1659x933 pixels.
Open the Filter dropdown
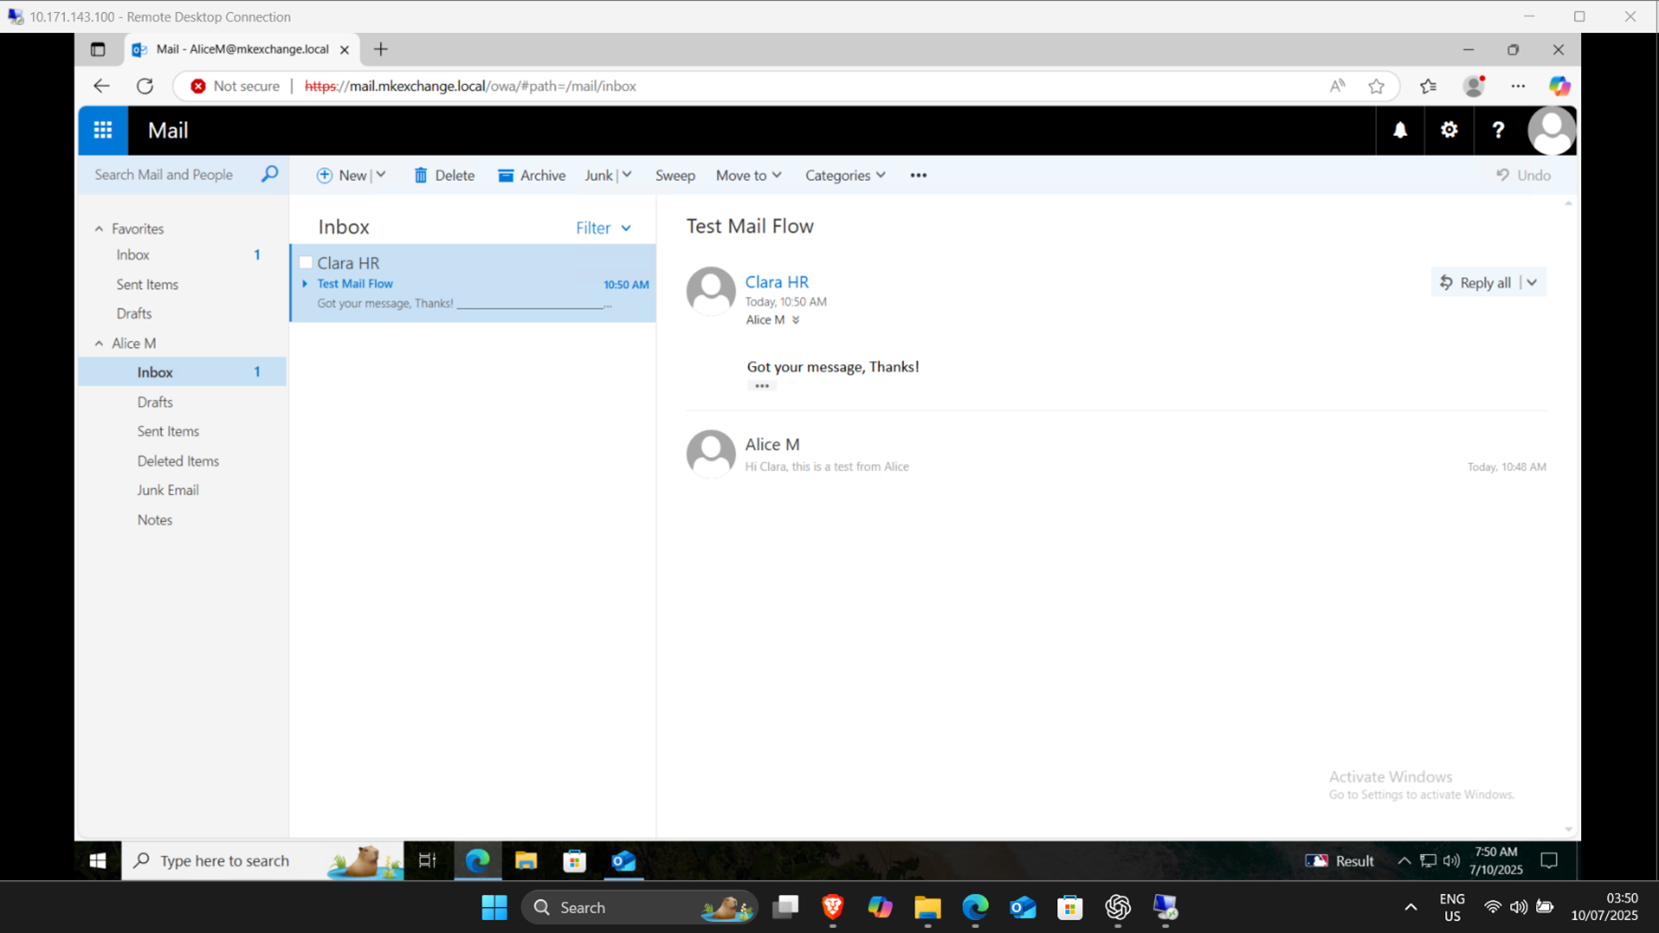click(x=603, y=228)
